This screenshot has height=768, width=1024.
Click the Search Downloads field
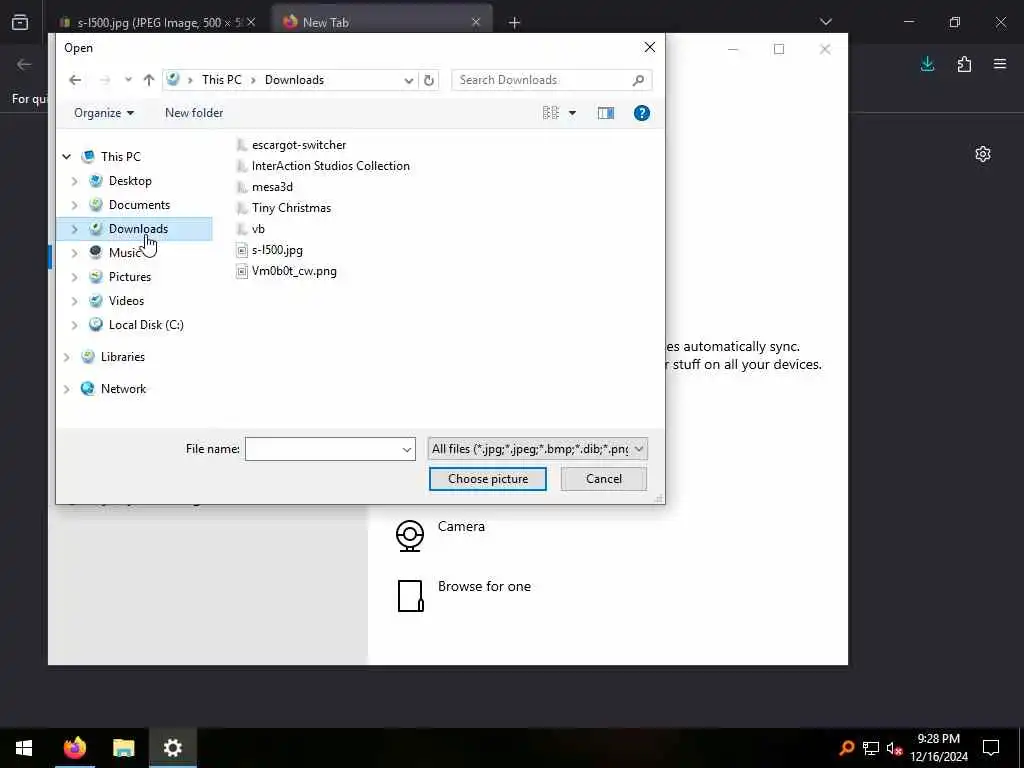(x=552, y=80)
